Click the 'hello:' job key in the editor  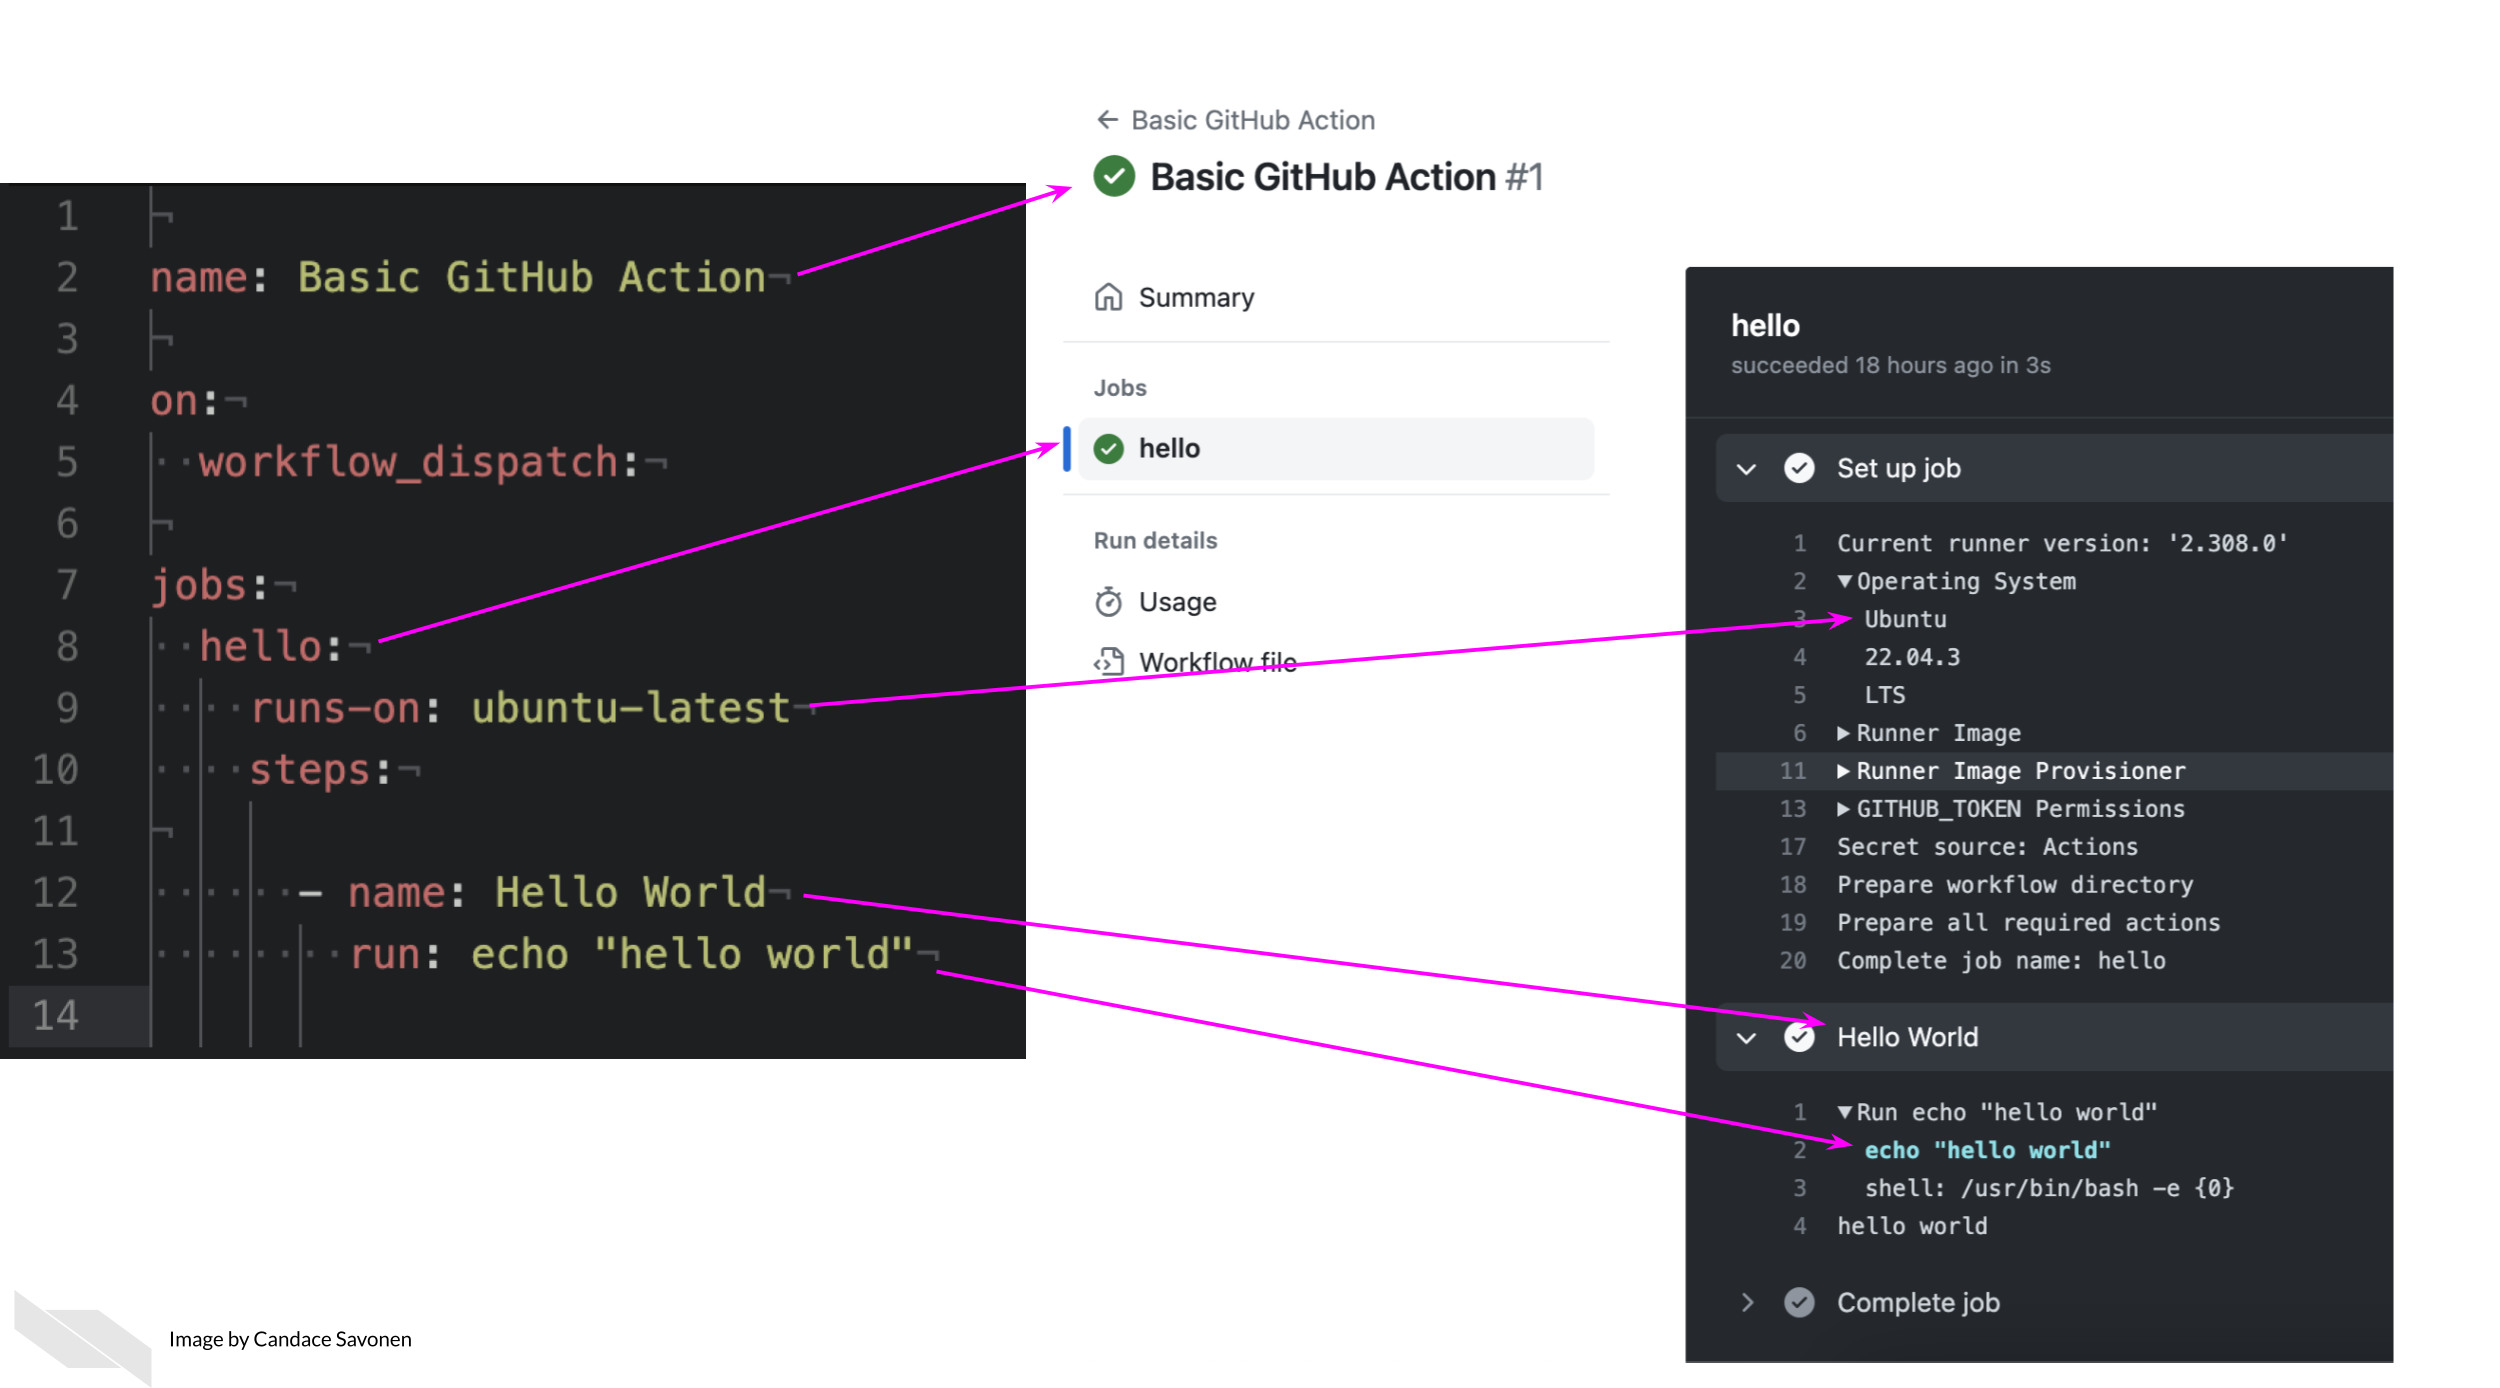click(x=270, y=647)
